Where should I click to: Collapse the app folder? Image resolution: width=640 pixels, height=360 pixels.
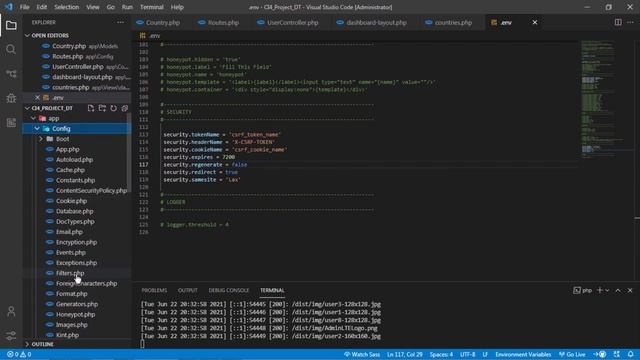tap(33, 118)
